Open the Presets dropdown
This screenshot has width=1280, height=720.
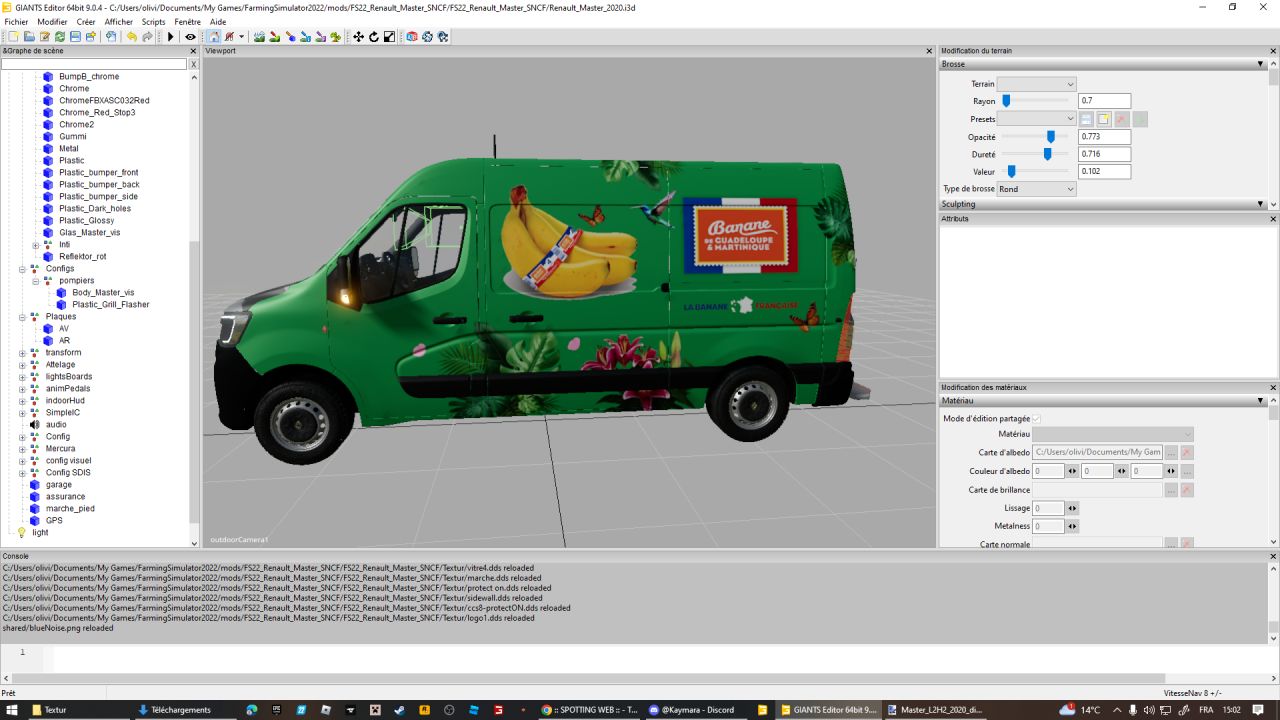[1036, 119]
